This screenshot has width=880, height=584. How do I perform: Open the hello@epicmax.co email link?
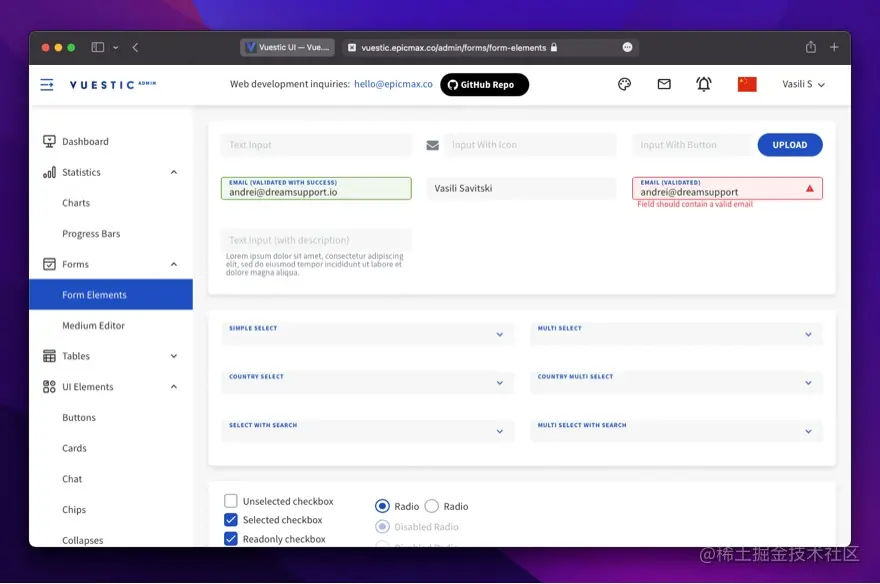tap(395, 84)
